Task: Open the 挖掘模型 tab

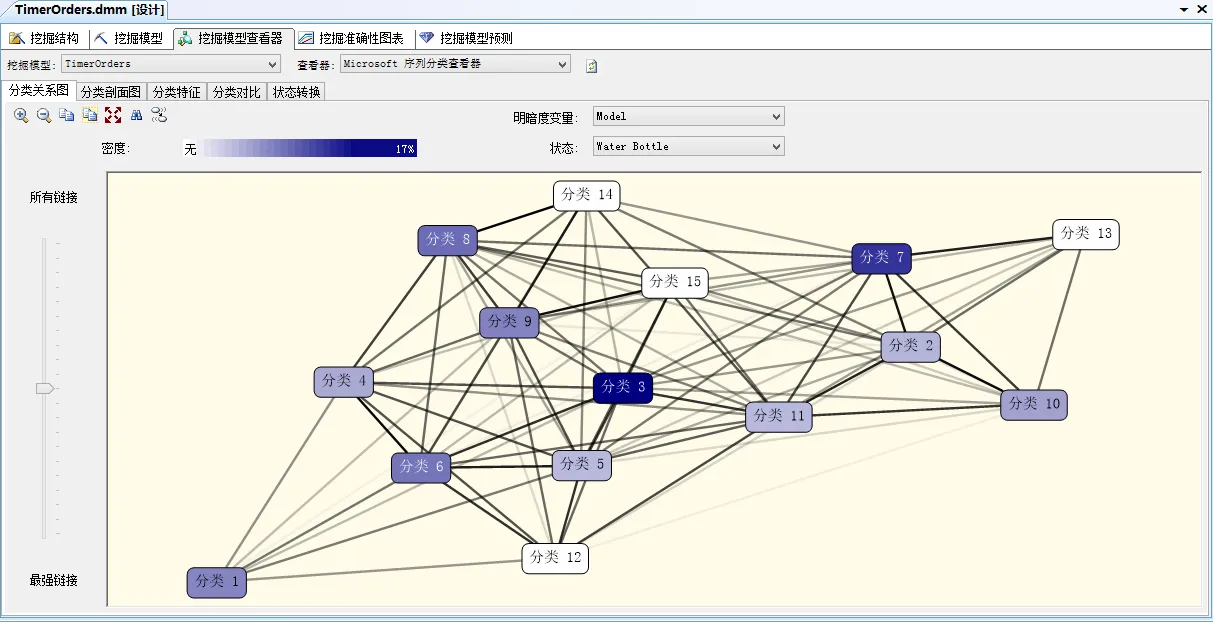Action: click(129, 39)
